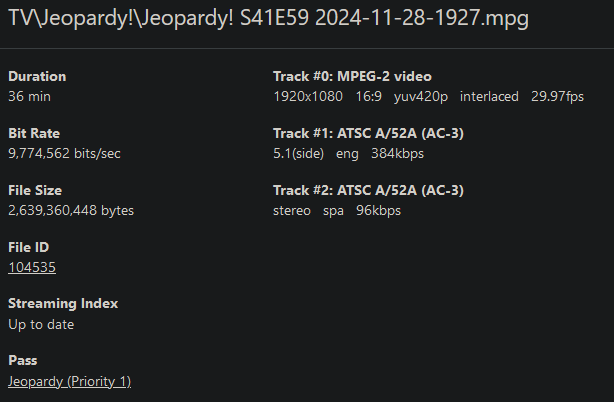Click the Track #1: ATSC A/52A heading
This screenshot has width=614, height=402.
[368, 133]
